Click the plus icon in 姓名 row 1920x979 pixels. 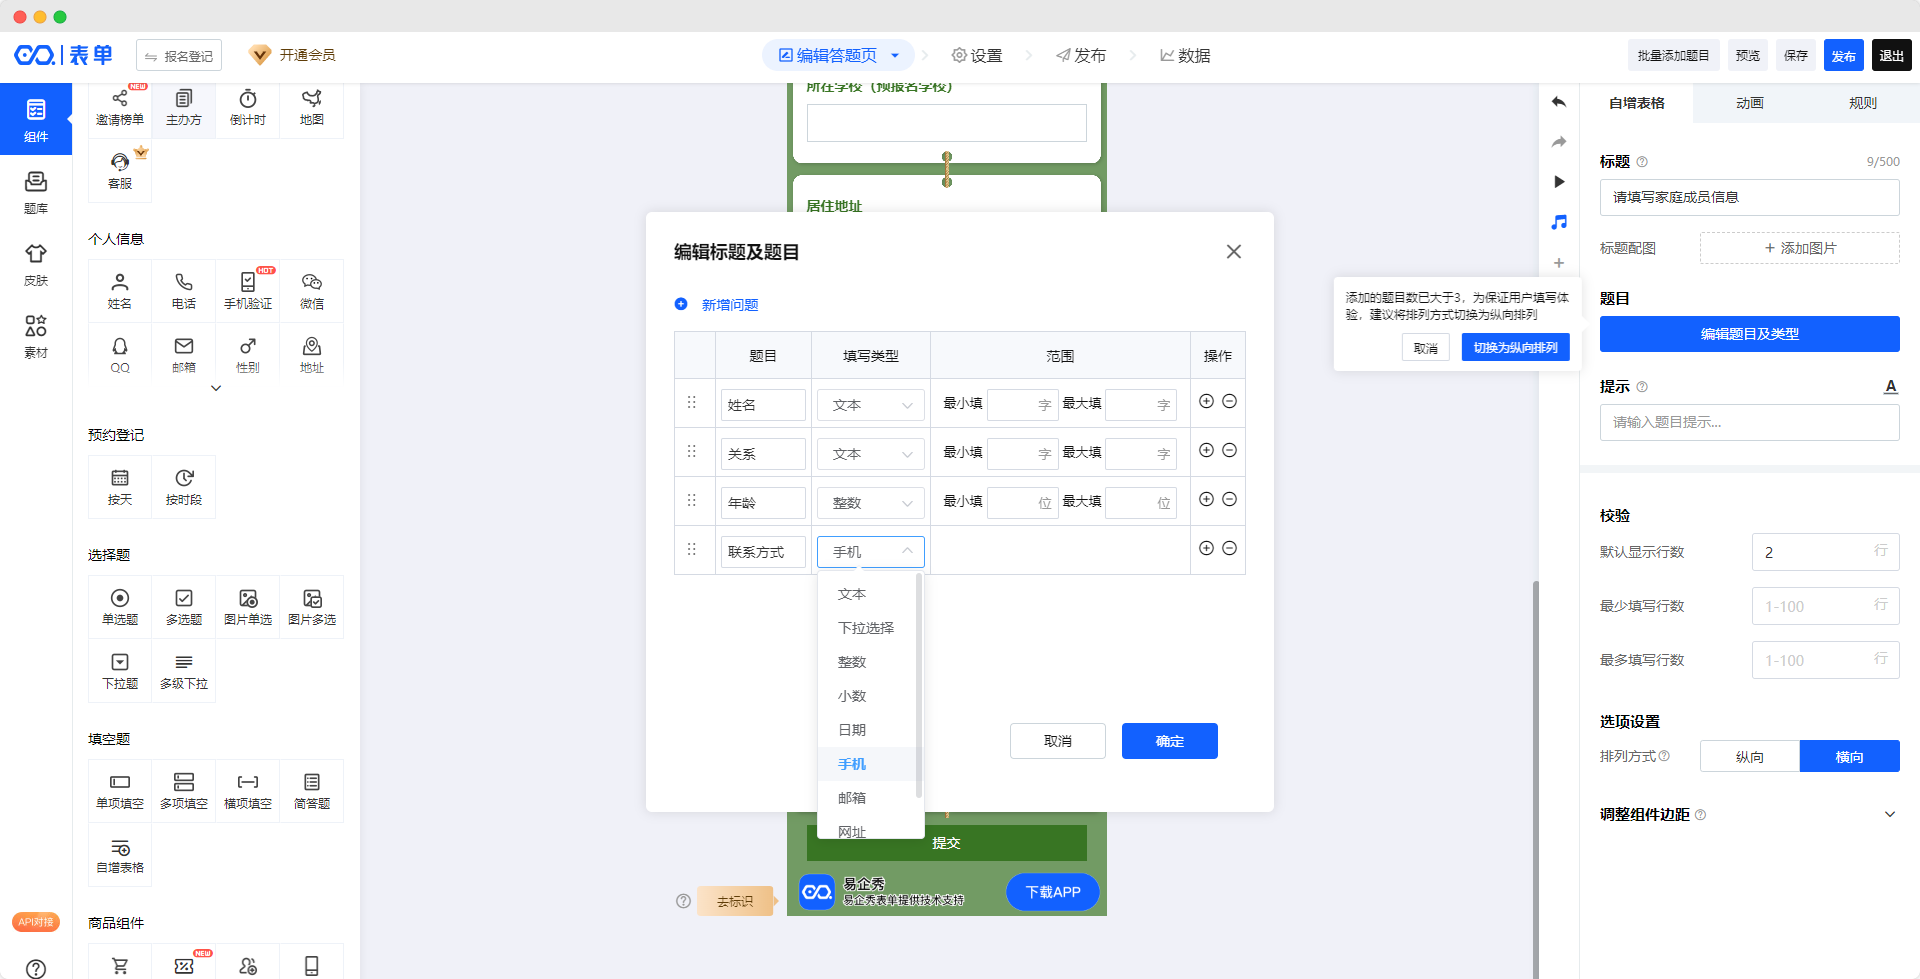pyautogui.click(x=1206, y=401)
